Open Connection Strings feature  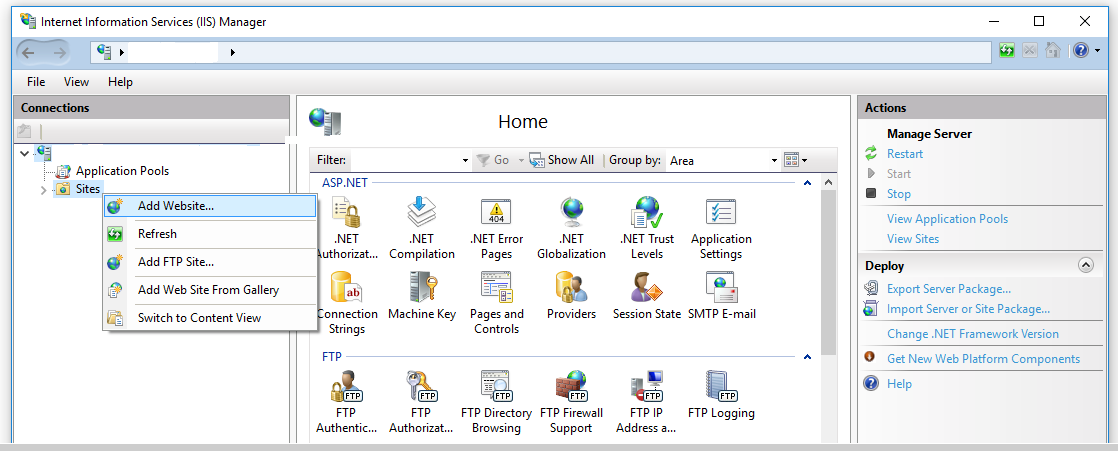point(347,303)
